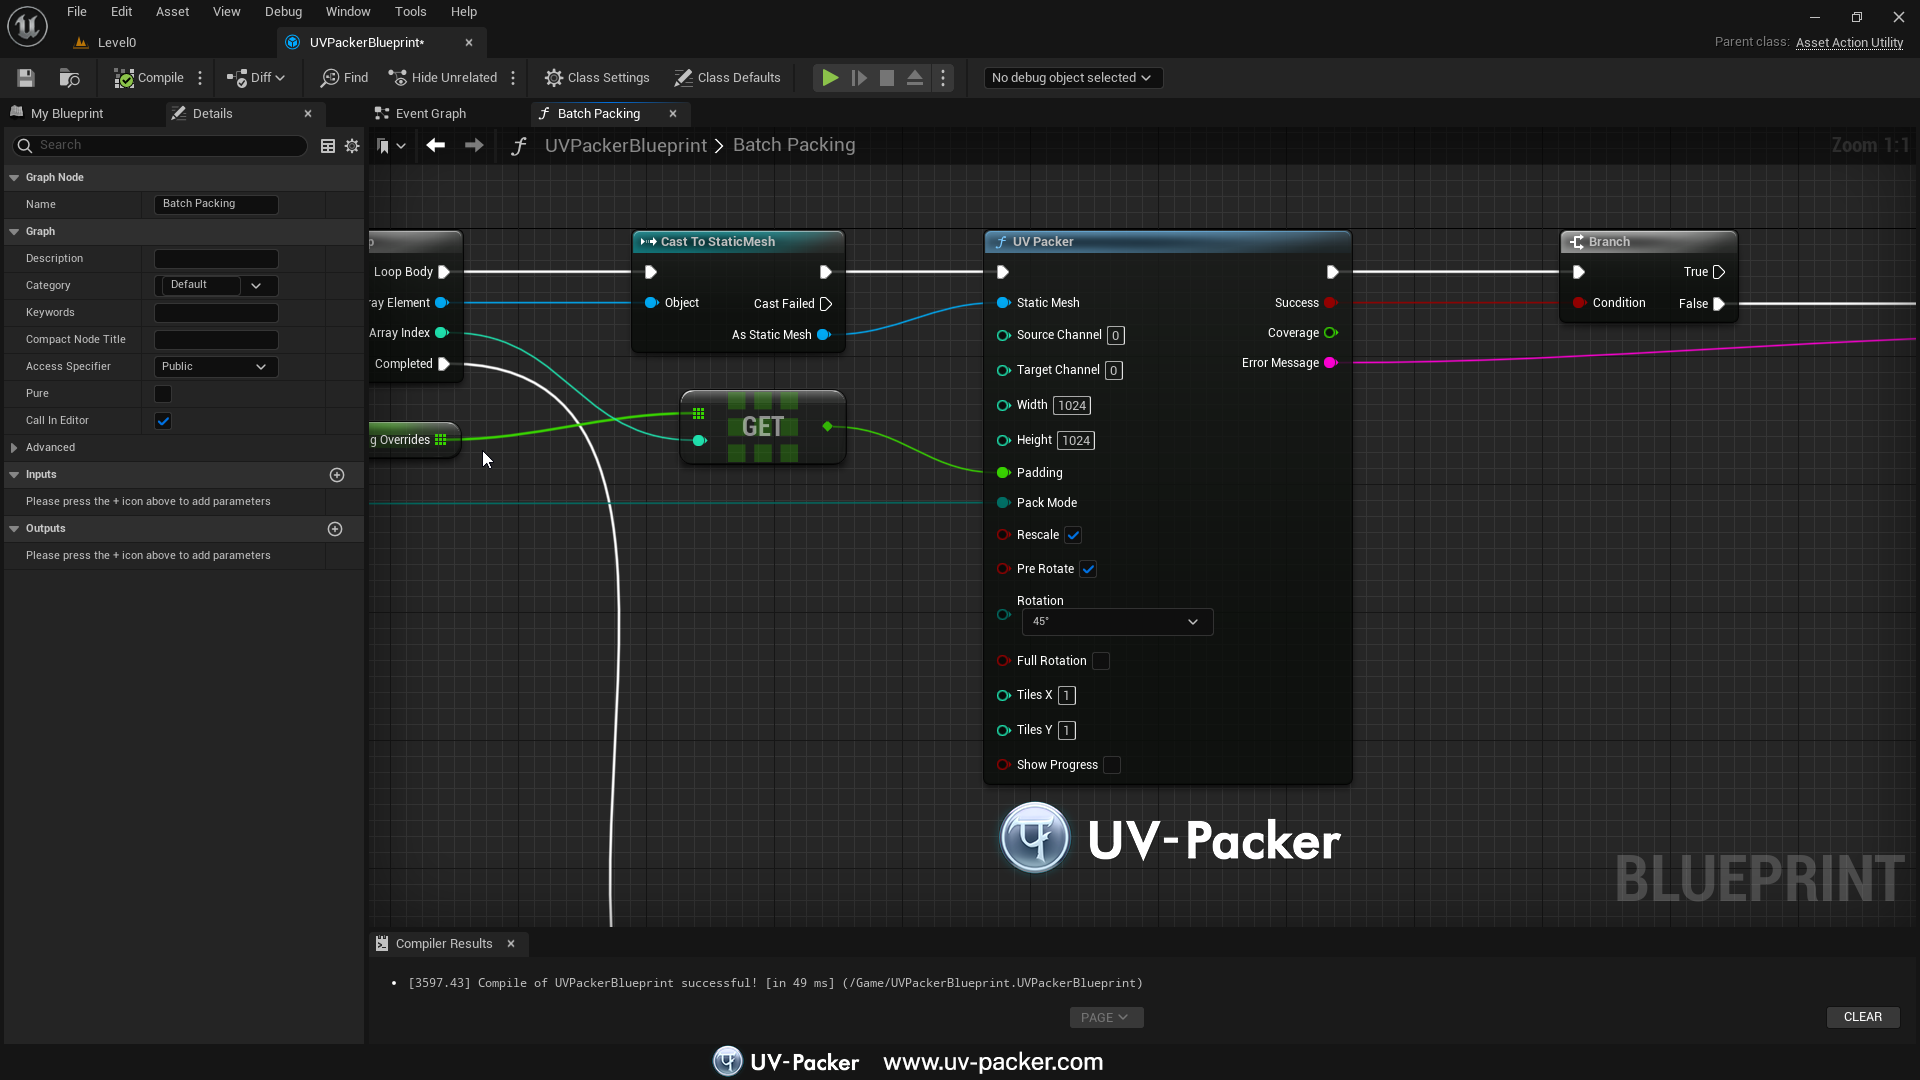
Task: Open the PAGE dropdown
Action: click(1105, 1018)
